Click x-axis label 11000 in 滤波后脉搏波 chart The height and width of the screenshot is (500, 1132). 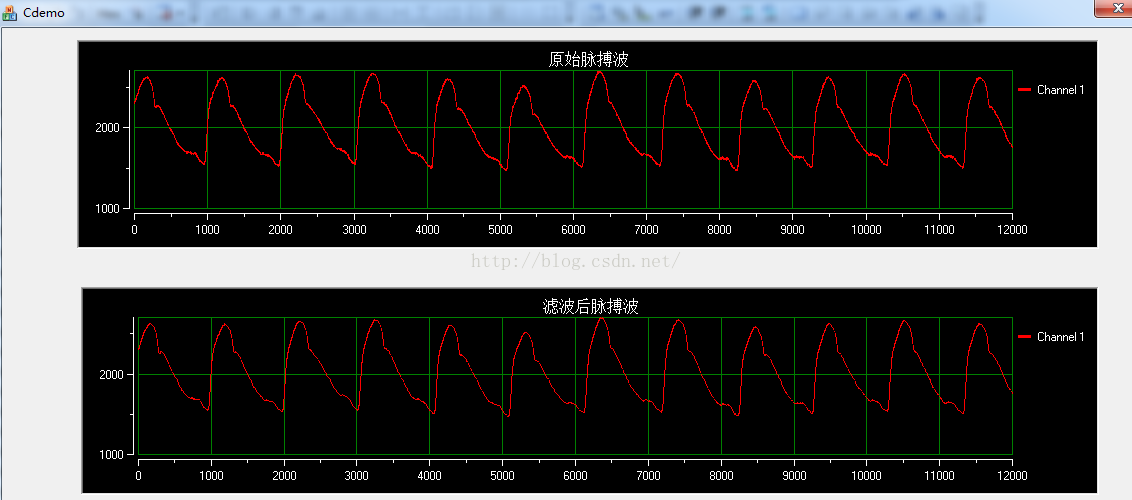(939, 475)
